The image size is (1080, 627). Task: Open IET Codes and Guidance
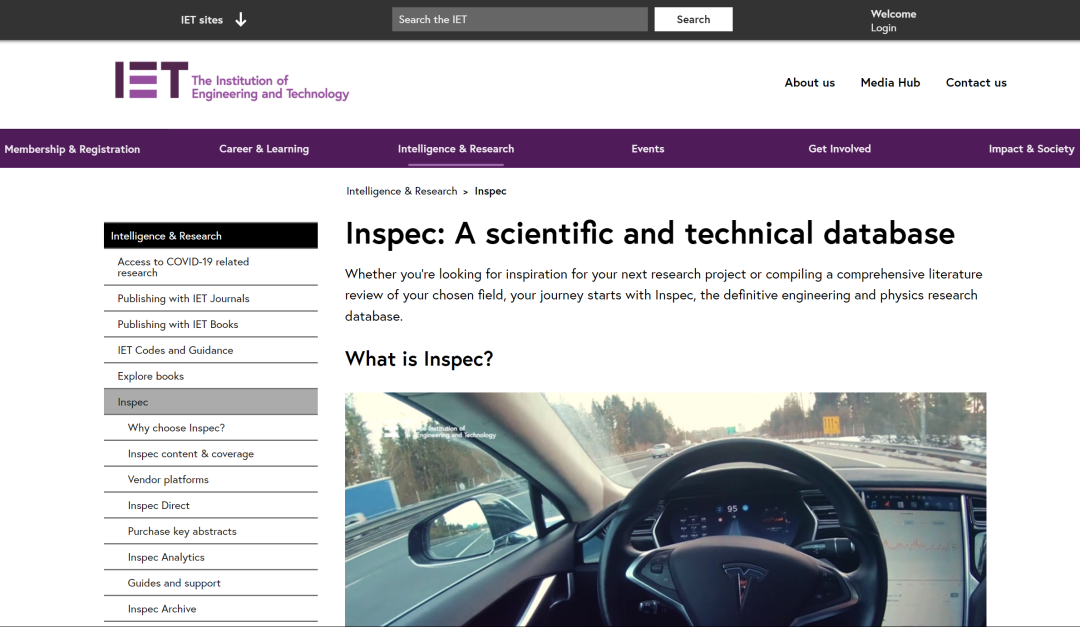[x=211, y=350]
